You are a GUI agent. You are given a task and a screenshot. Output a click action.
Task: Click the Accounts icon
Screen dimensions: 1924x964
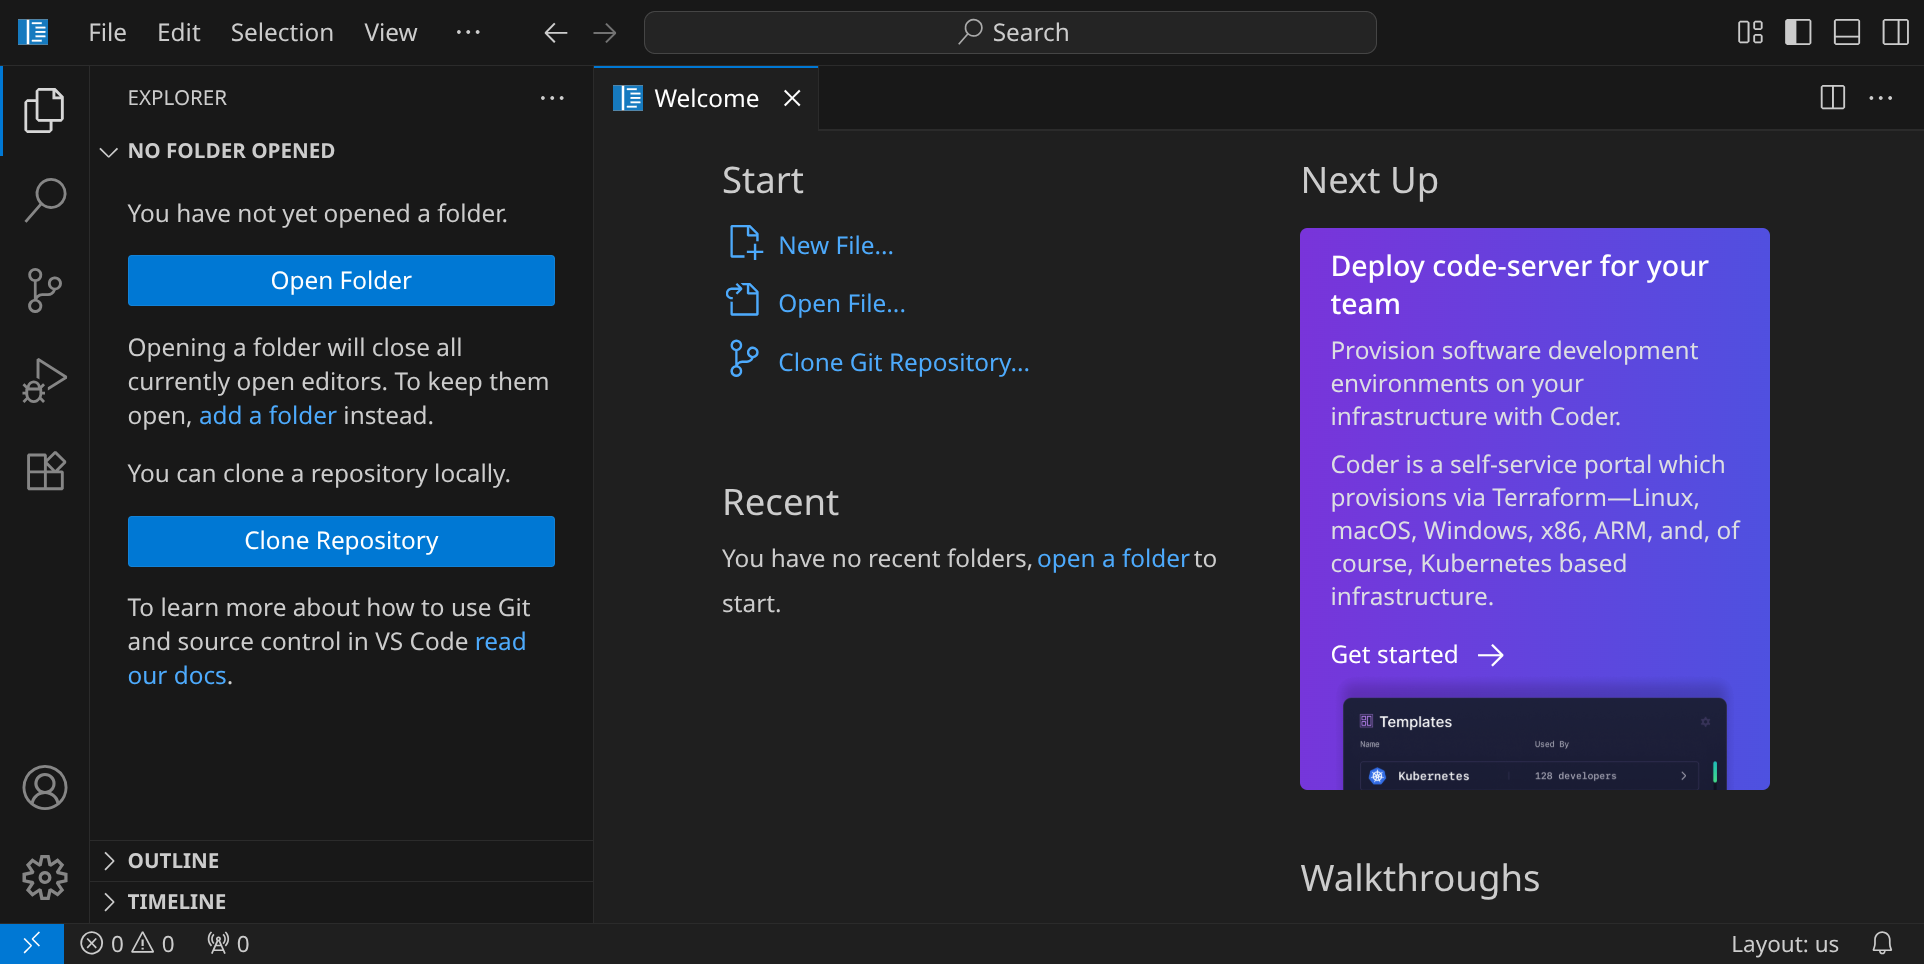[44, 788]
